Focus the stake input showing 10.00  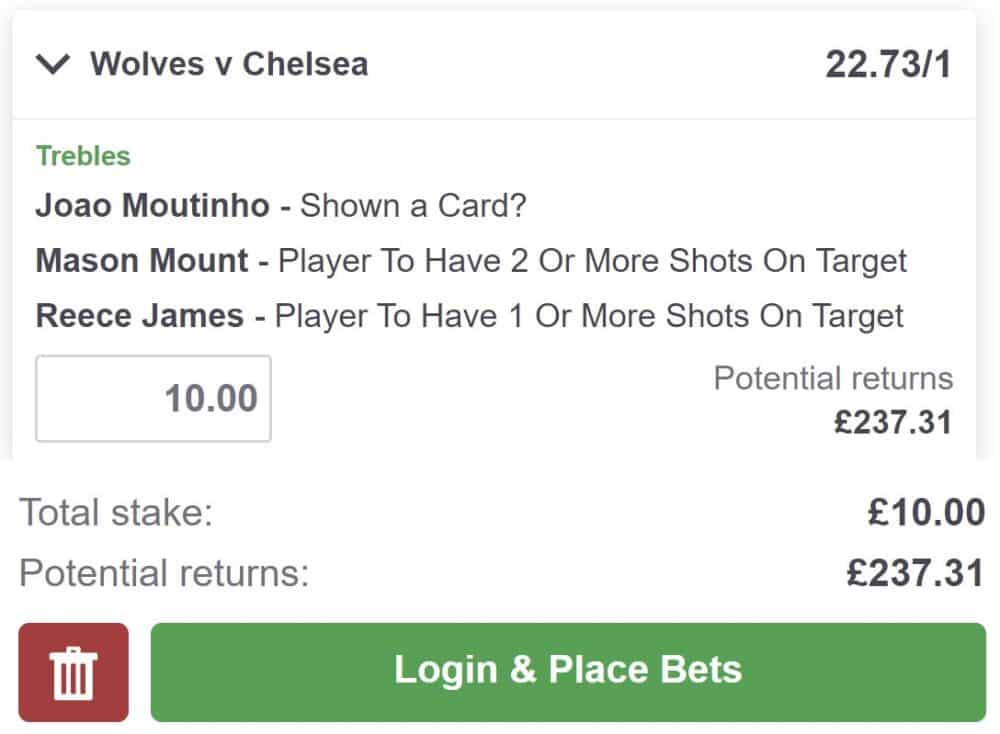click(153, 398)
